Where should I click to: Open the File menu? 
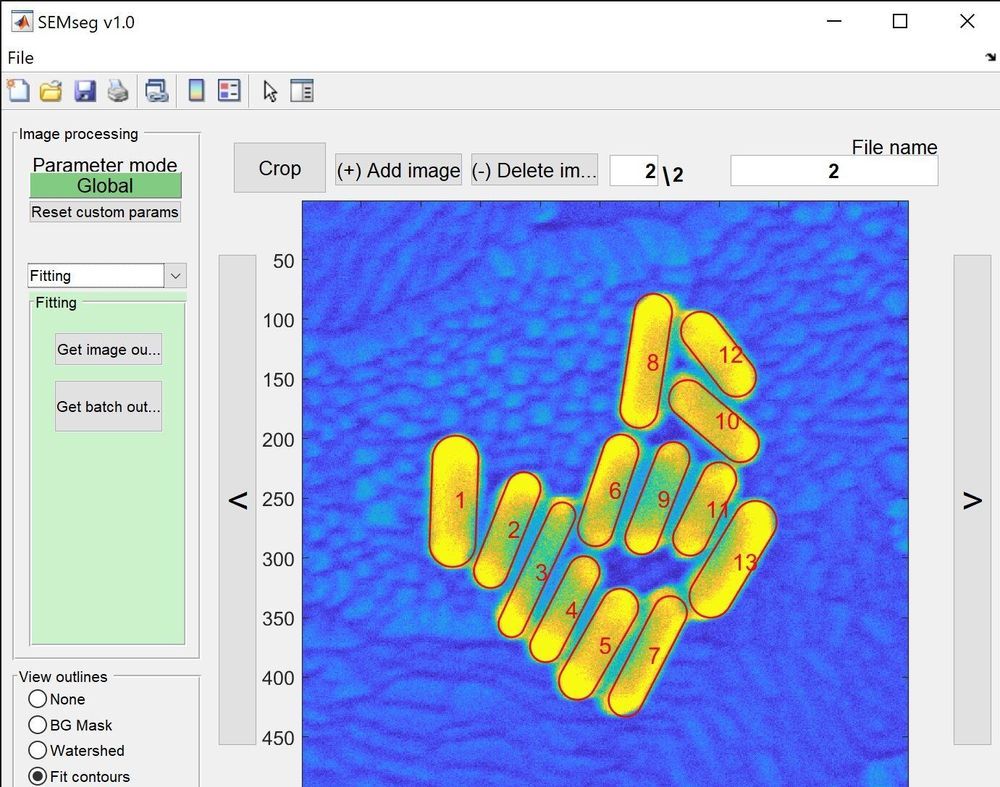[x=20, y=58]
